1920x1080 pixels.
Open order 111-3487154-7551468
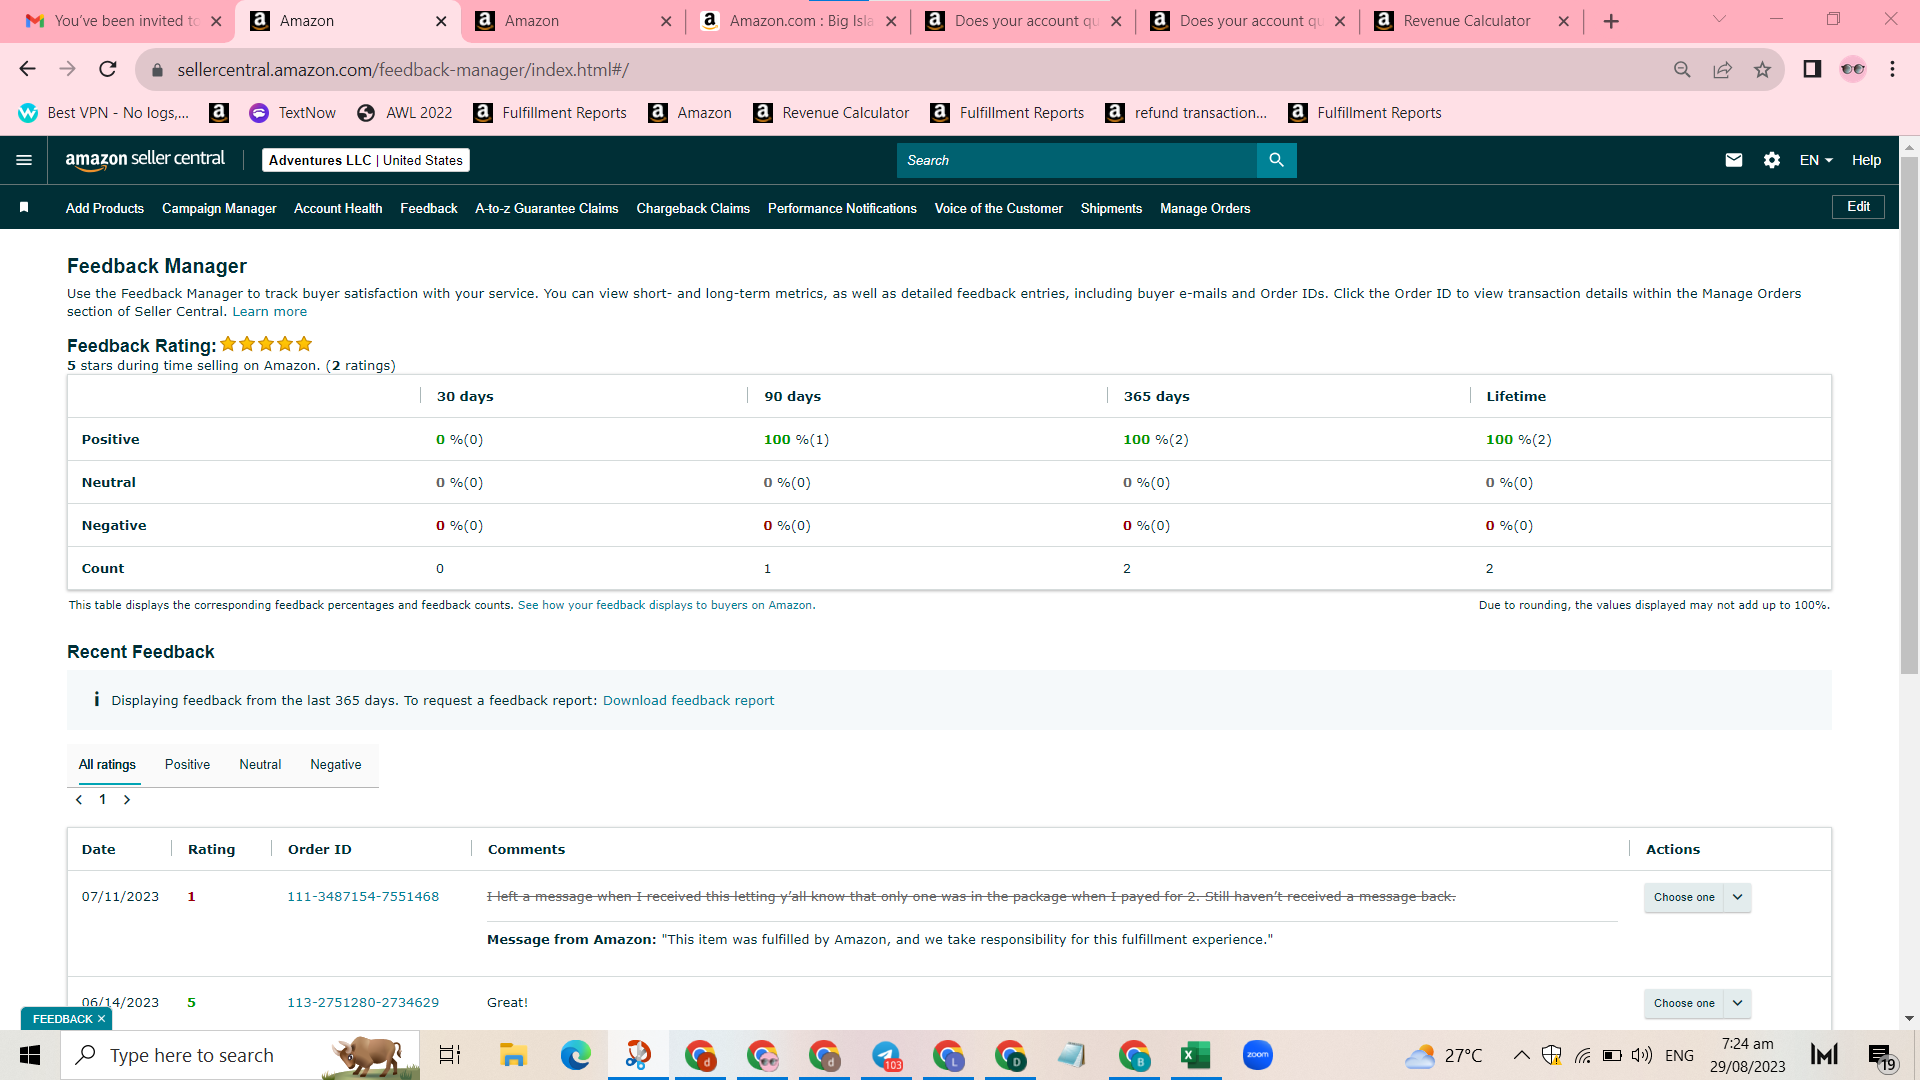click(x=363, y=896)
